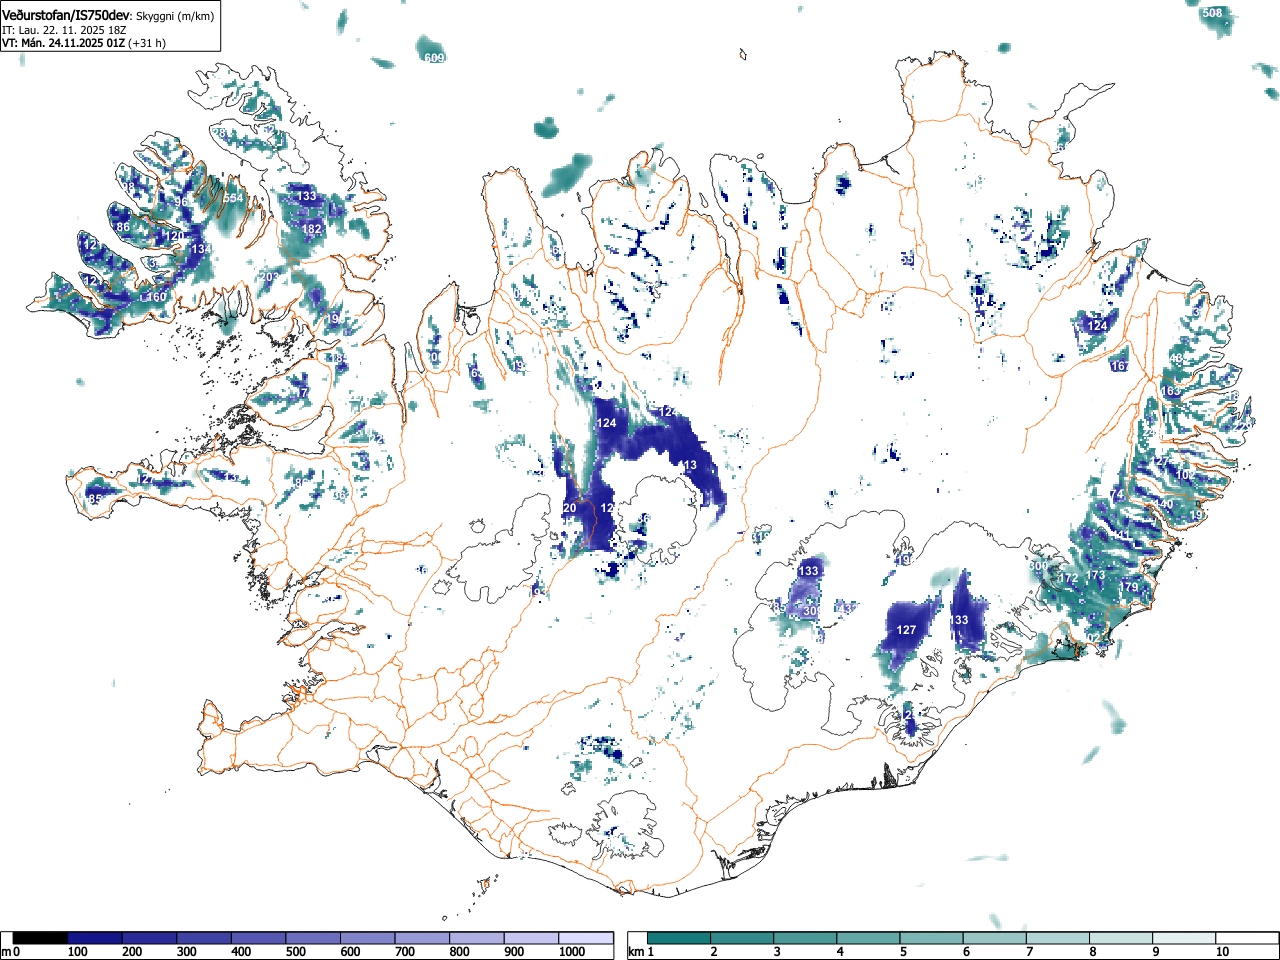1280x960 pixels.
Task: Click the 508 visibility value offshore
Action: 1212,13
